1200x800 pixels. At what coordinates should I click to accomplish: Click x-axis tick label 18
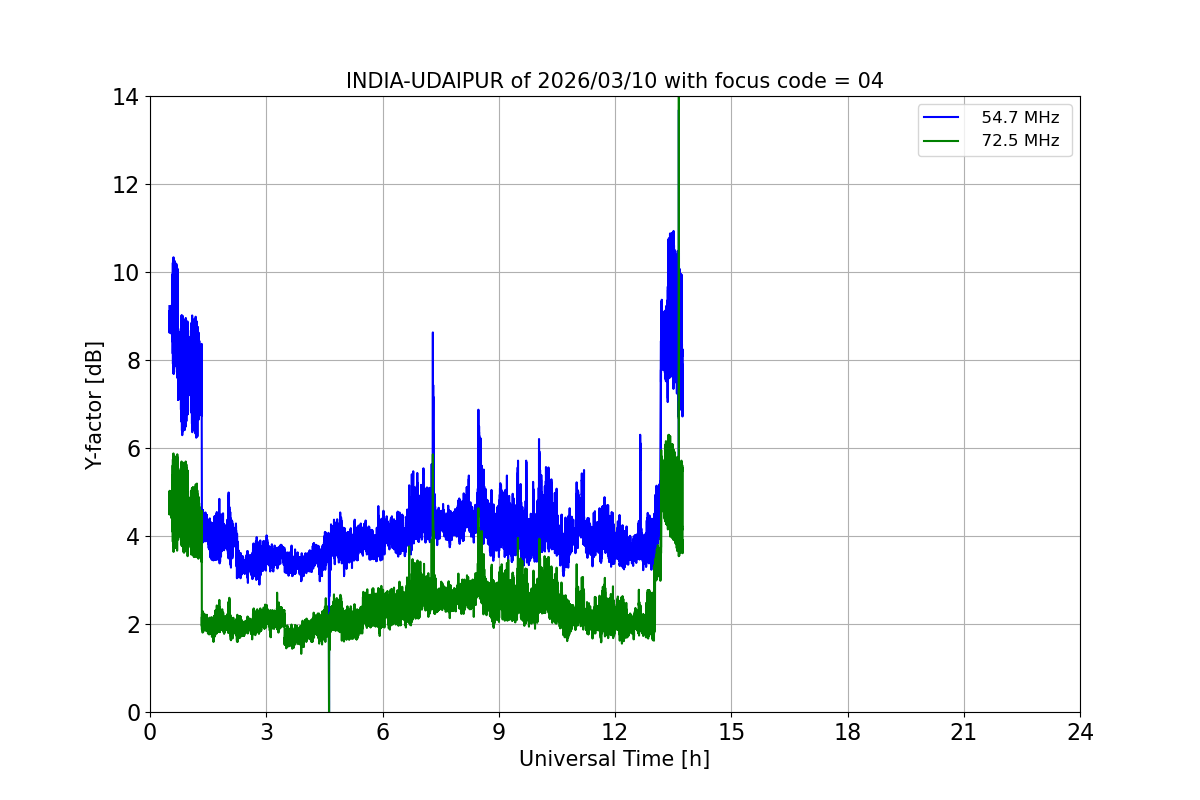point(848,732)
